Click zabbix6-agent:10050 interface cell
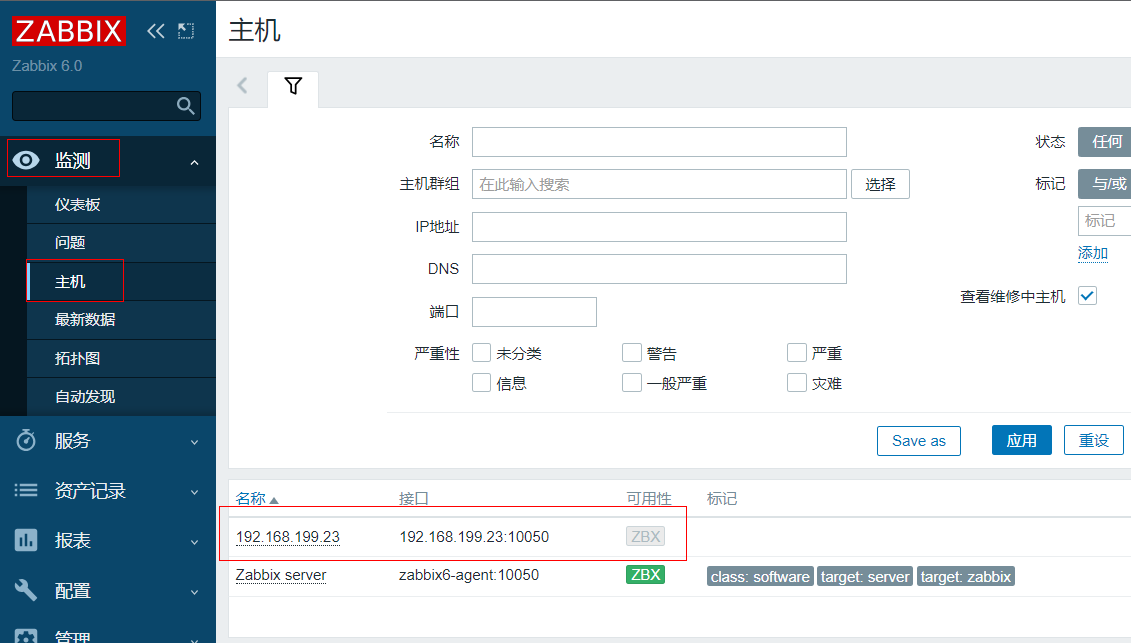1131x643 pixels. [469, 575]
